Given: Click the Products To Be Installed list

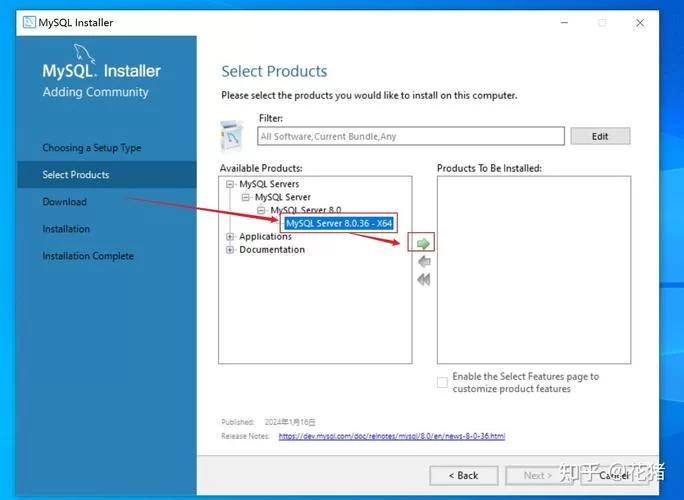Looking at the screenshot, I should coord(534,270).
